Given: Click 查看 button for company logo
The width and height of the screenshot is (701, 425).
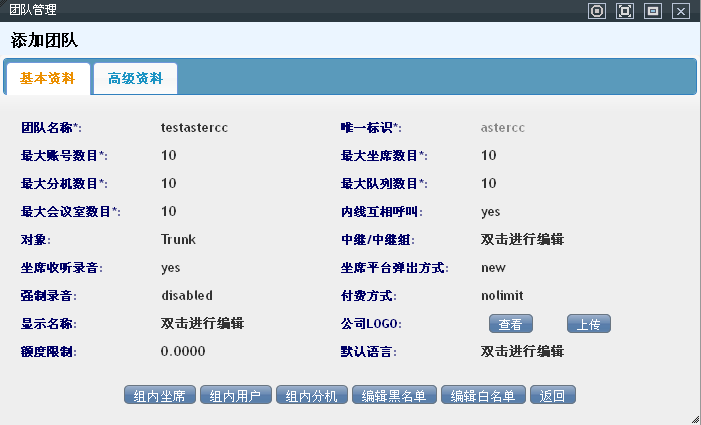Looking at the screenshot, I should 511,324.
